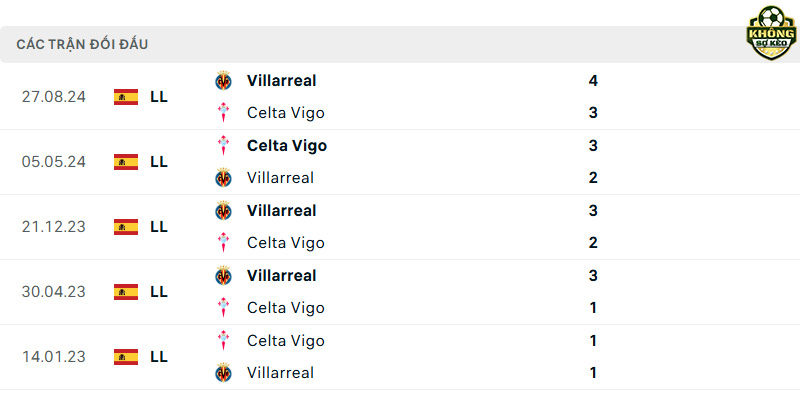Click Spain flag beside 21.12.23 date
Image resolution: width=800 pixels, height=400 pixels.
tap(126, 227)
